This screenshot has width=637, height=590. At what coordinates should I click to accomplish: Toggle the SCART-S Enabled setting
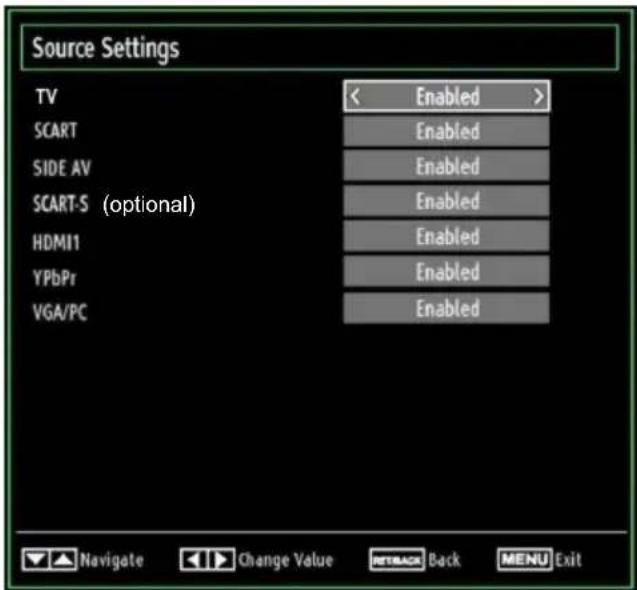(446, 201)
